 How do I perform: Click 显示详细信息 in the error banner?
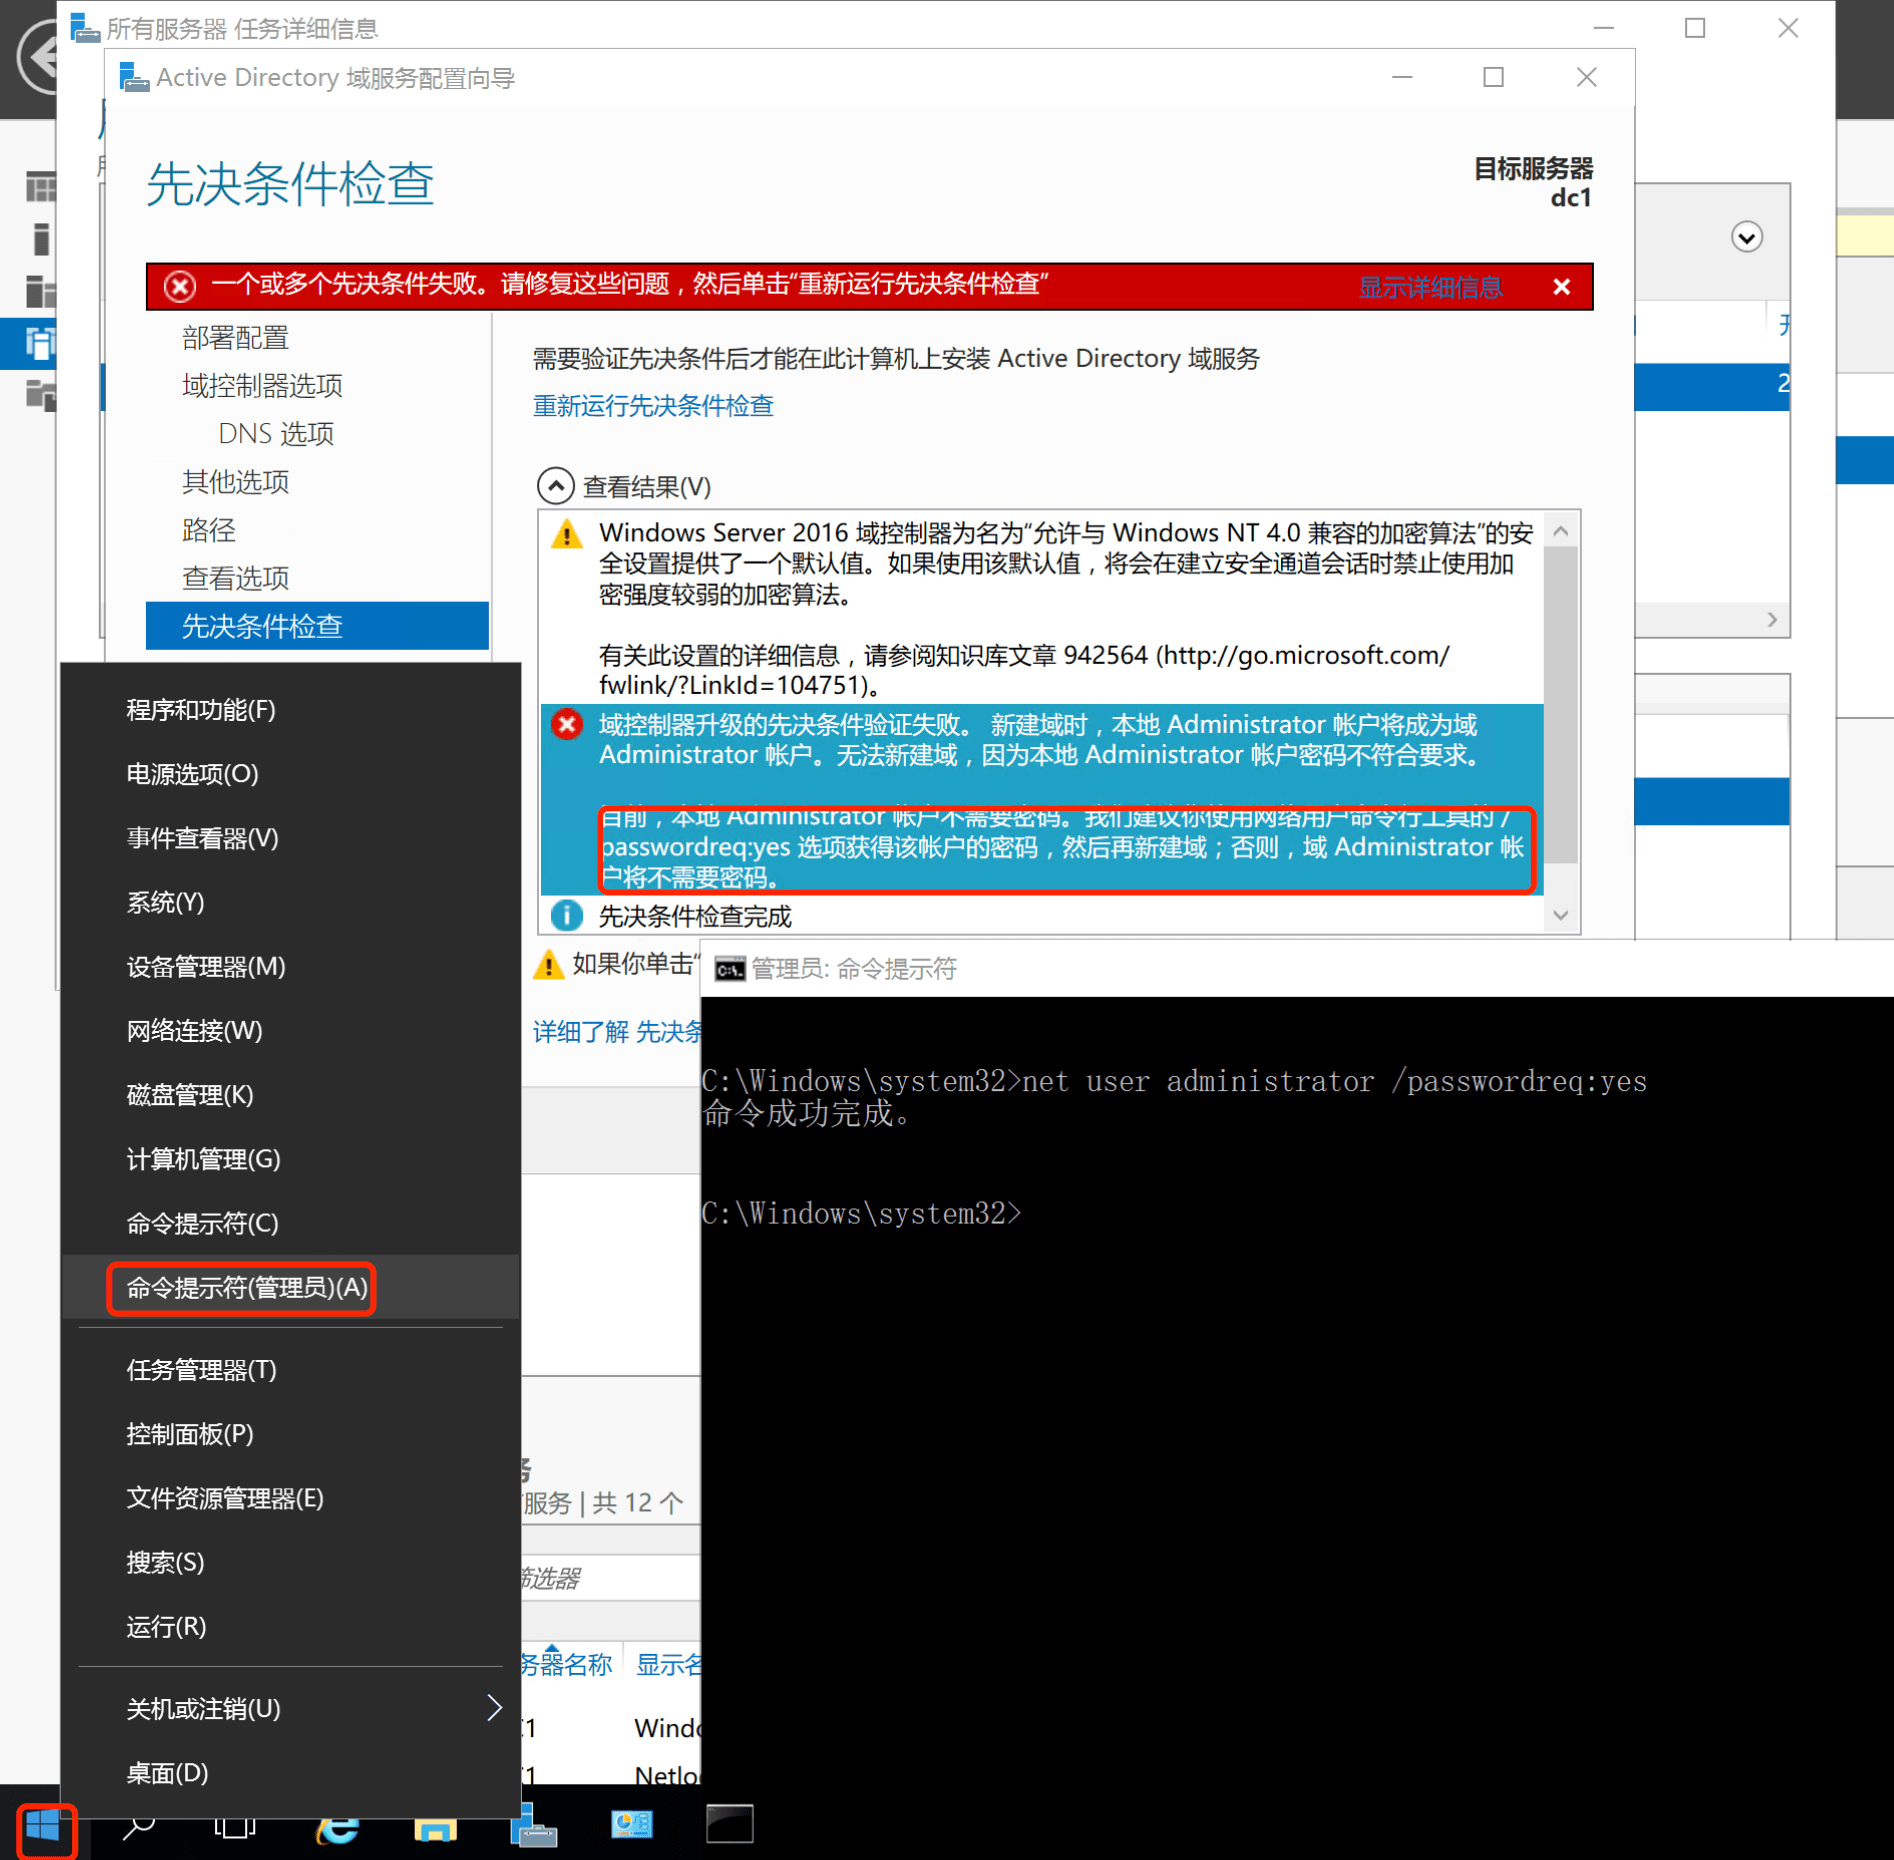(x=1430, y=288)
